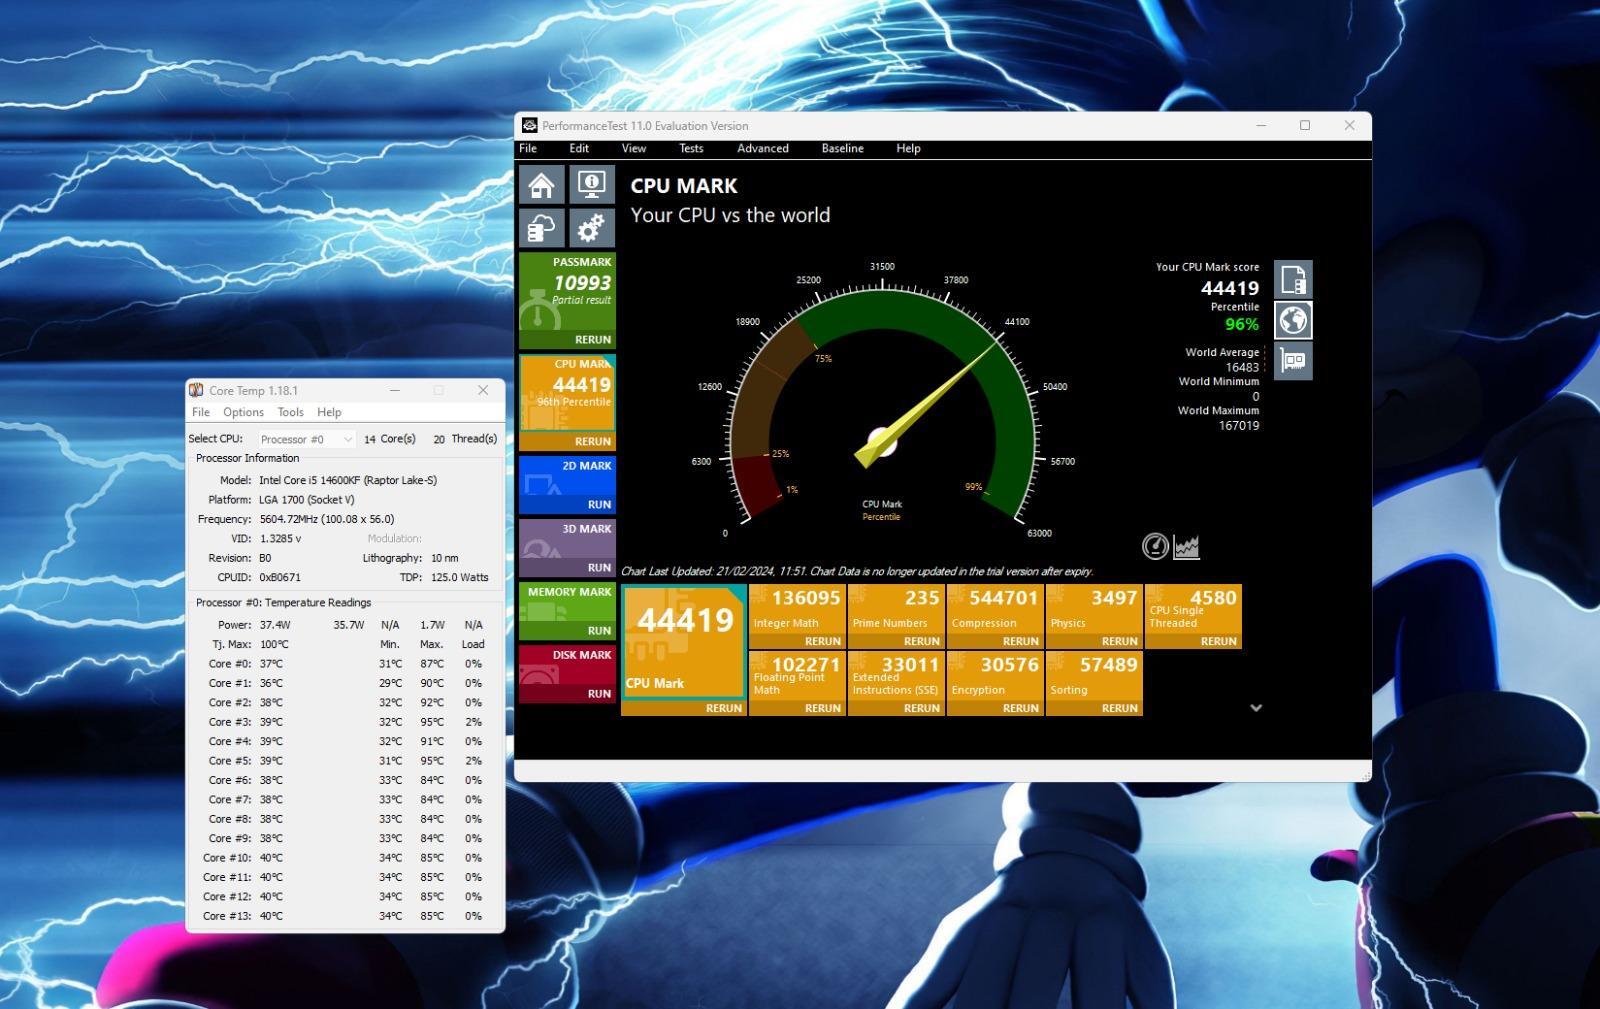This screenshot has height=1009, width=1600.
Task: Open the Help menu in PerformanceTest
Action: 908,148
